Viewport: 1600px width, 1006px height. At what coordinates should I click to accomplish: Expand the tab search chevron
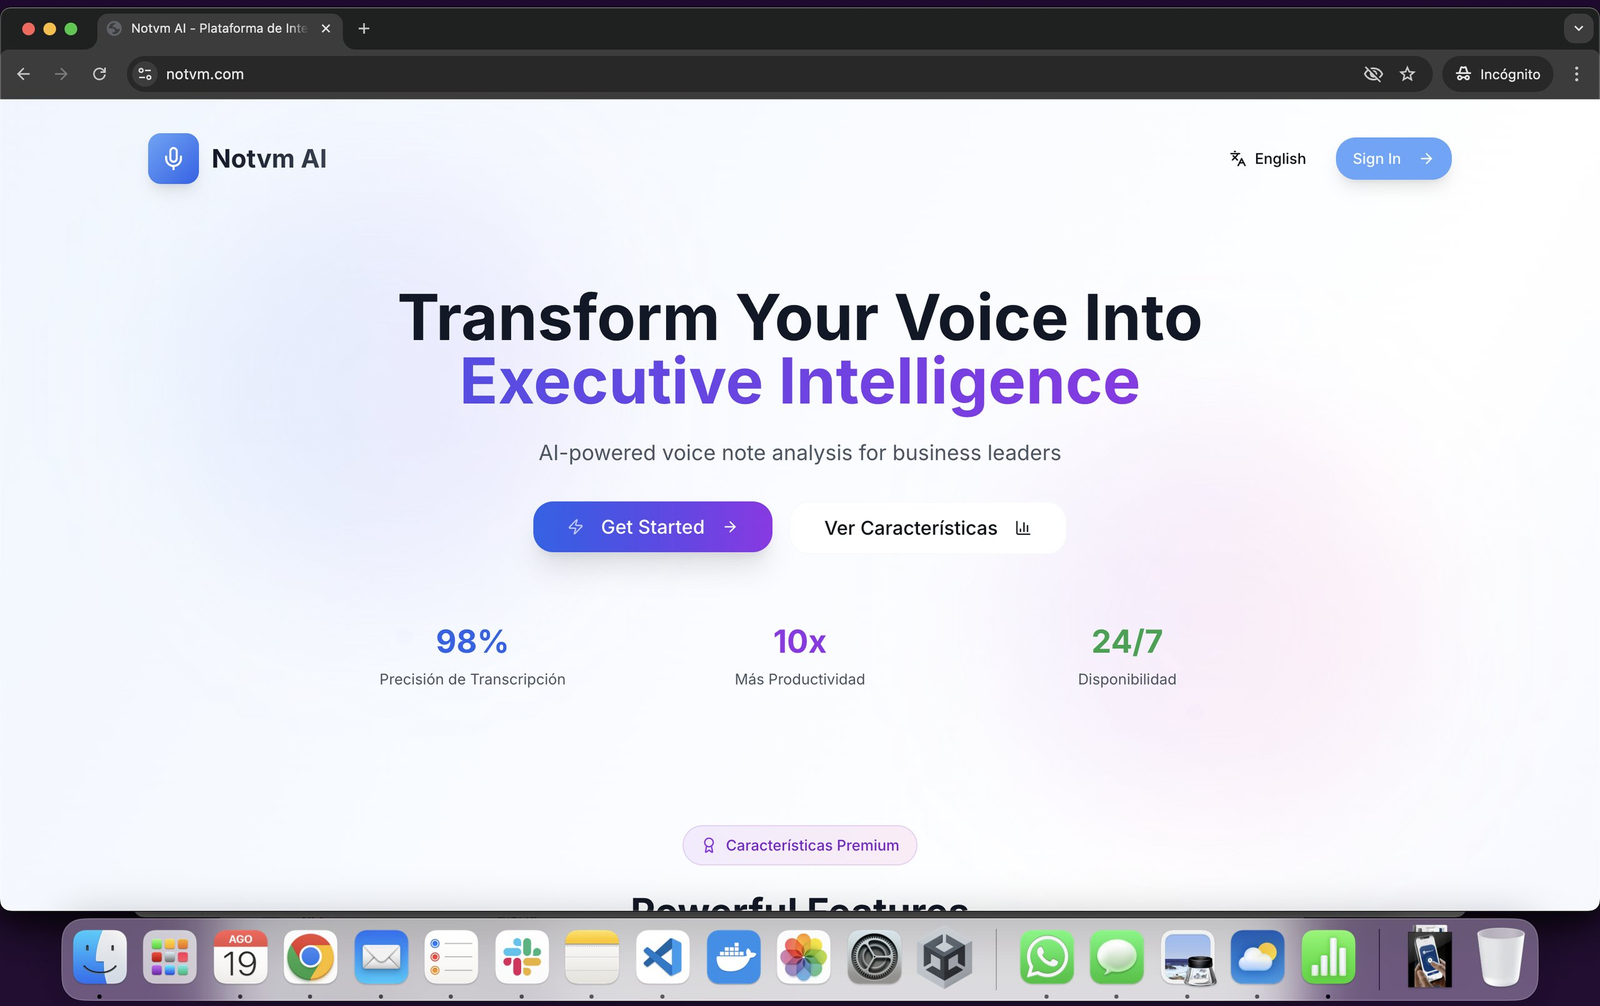tap(1578, 28)
